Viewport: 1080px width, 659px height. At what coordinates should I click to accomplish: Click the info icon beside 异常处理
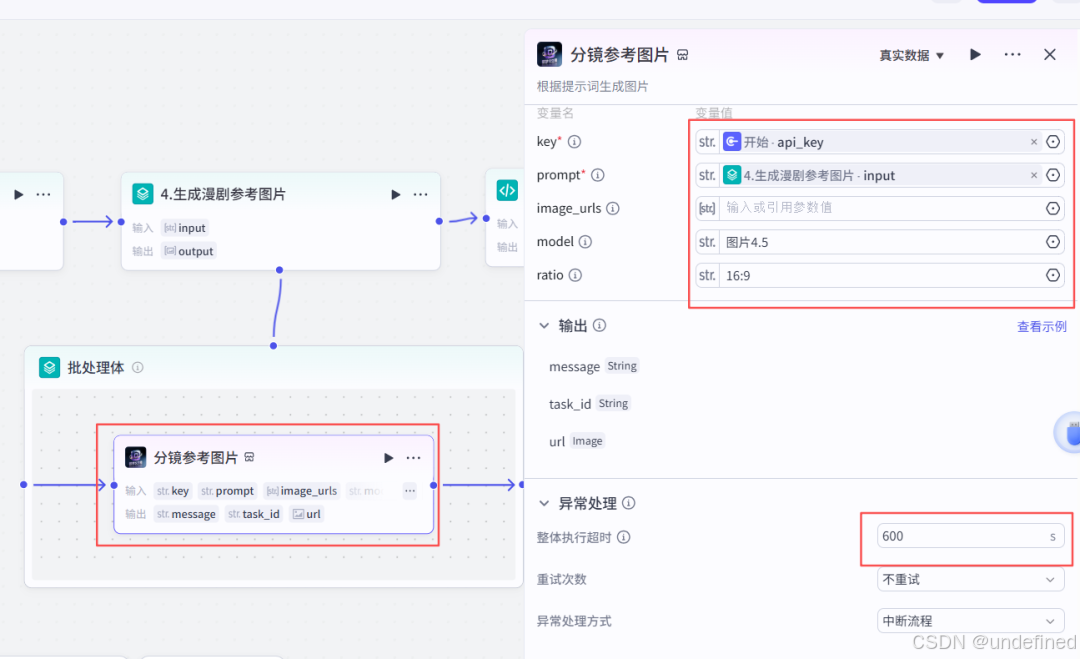click(629, 503)
